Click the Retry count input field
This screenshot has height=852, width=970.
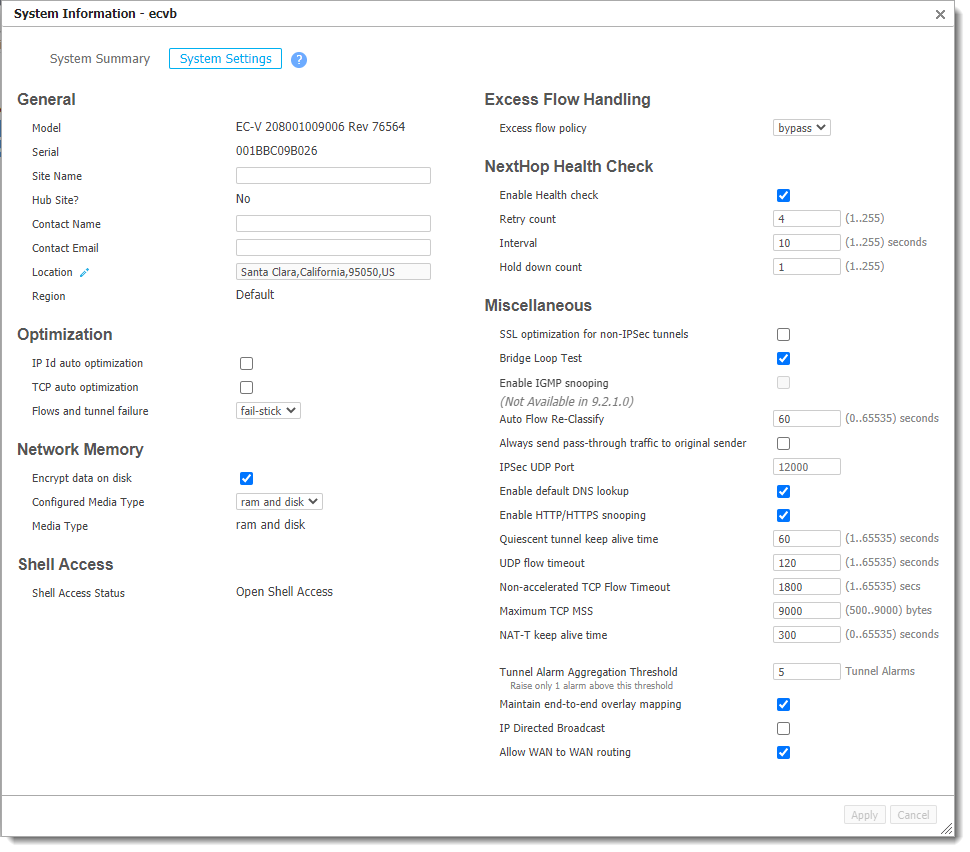[x=806, y=218]
